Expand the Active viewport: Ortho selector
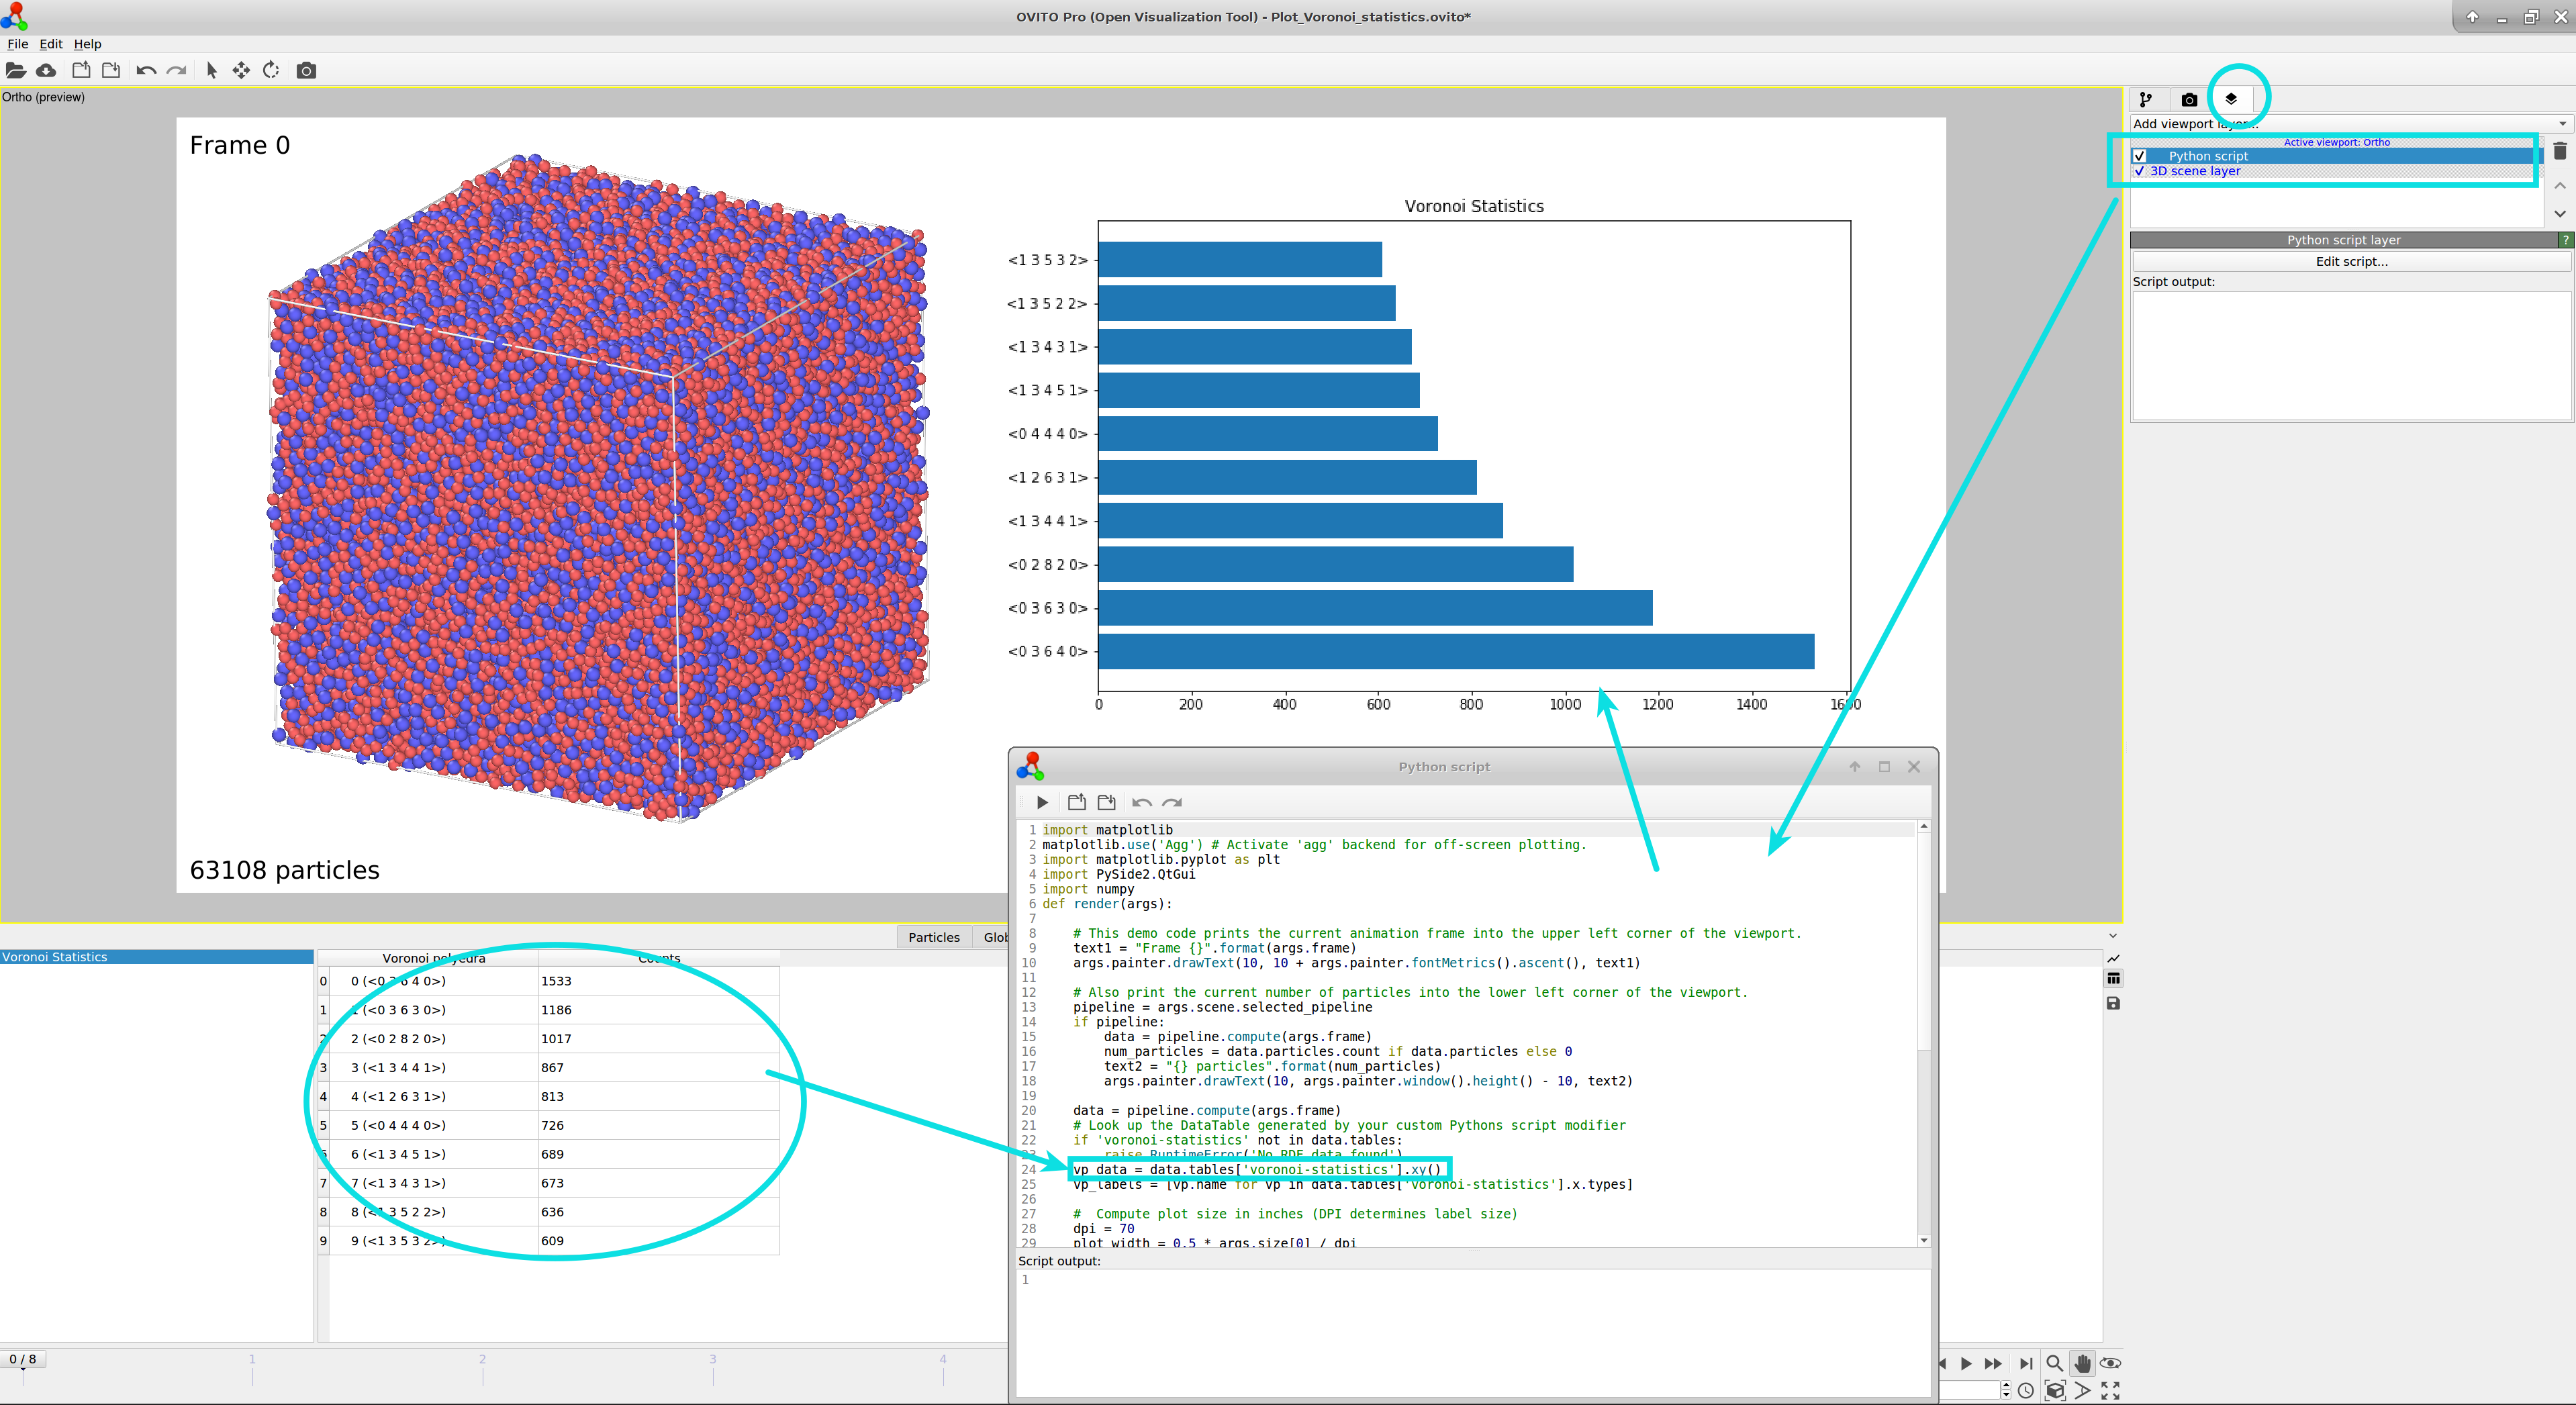This screenshot has height=1405, width=2576. (x=2337, y=142)
